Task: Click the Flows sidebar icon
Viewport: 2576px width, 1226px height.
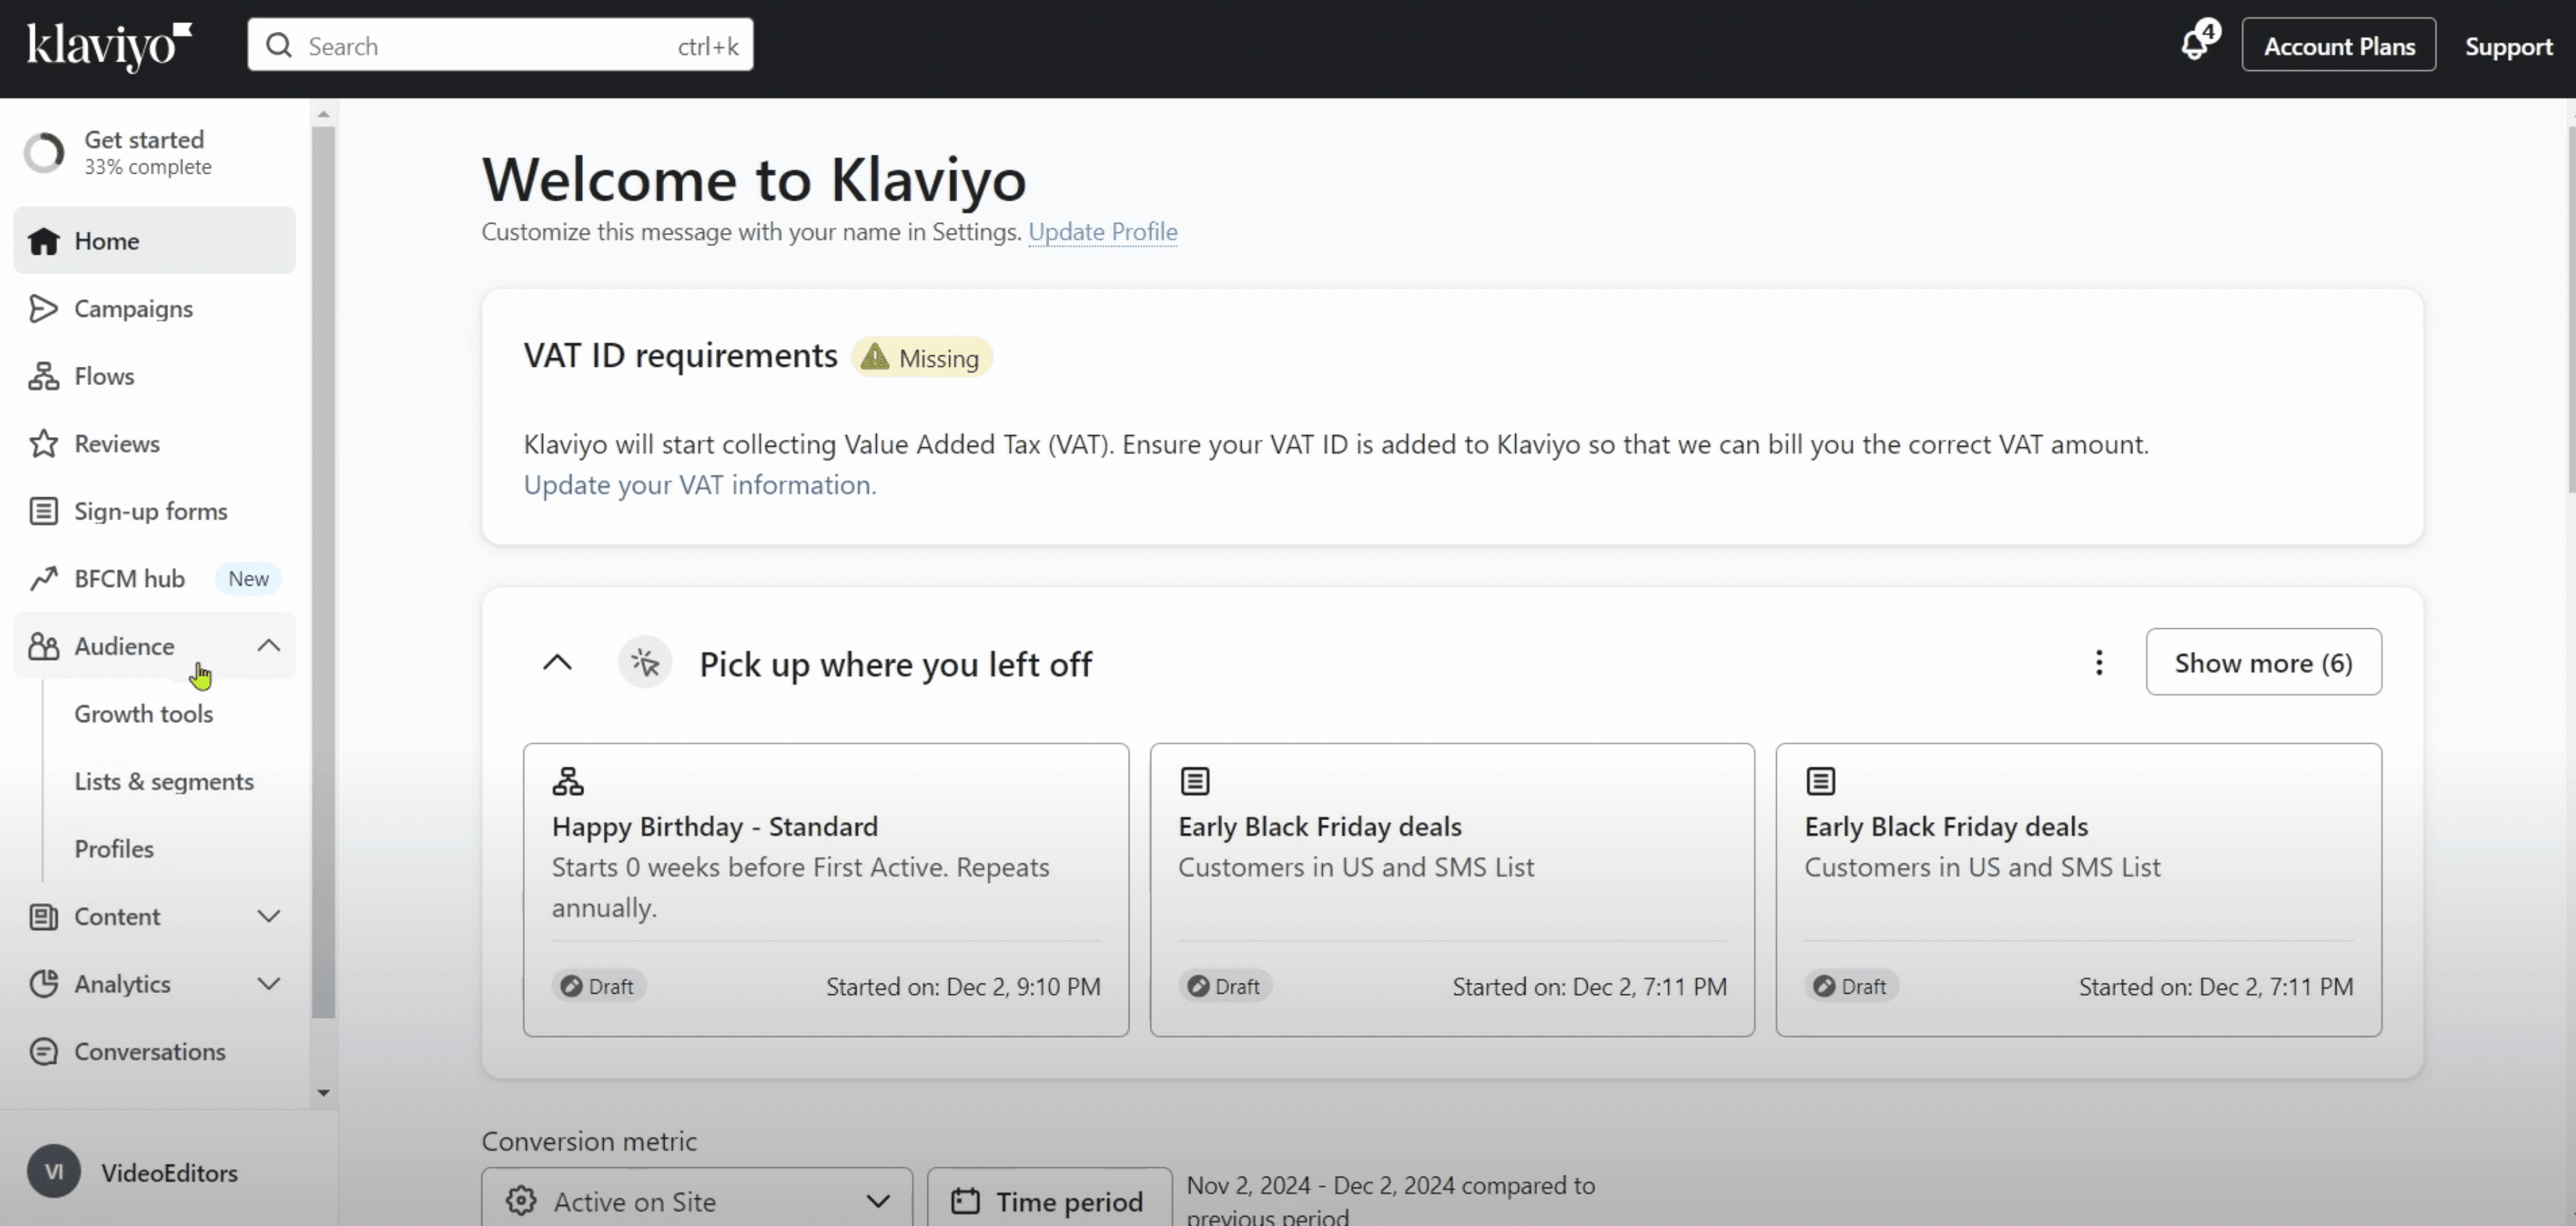Action: click(x=43, y=376)
